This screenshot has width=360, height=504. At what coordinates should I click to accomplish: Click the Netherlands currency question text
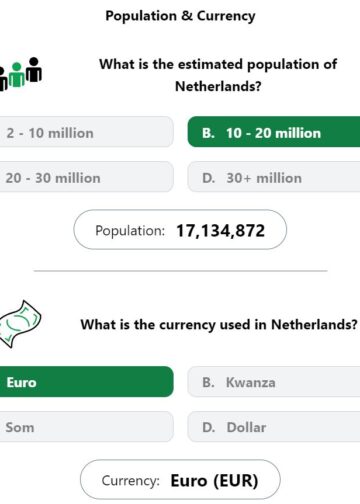point(219,324)
